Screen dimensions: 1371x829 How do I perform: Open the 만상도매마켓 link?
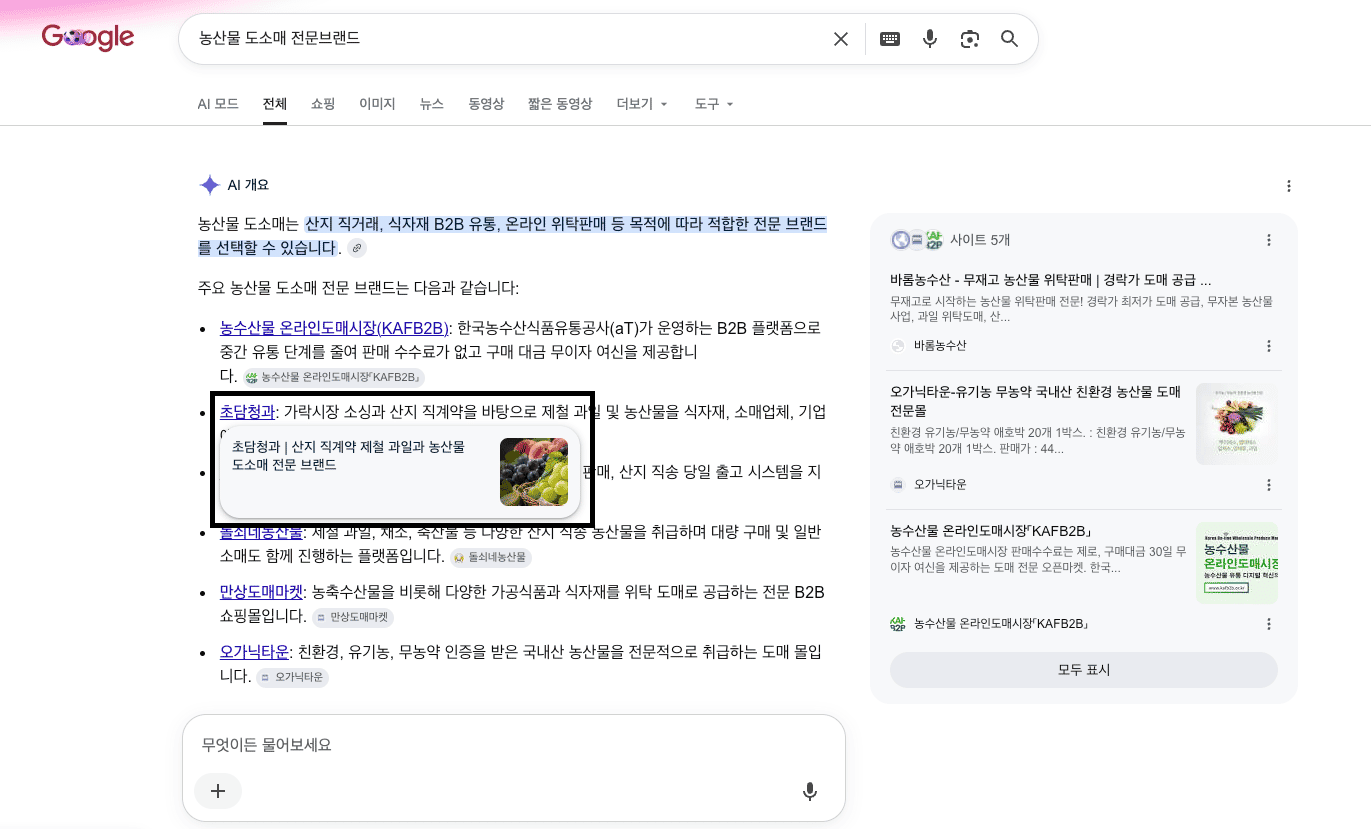(262, 592)
